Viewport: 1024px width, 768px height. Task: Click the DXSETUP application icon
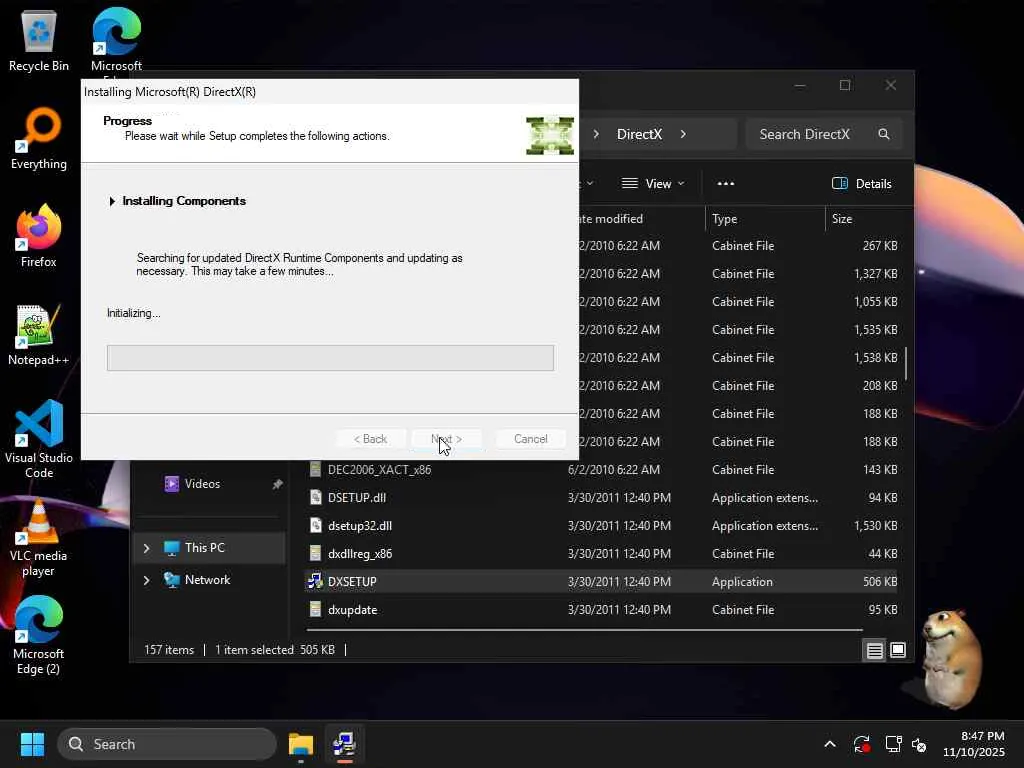(x=315, y=581)
